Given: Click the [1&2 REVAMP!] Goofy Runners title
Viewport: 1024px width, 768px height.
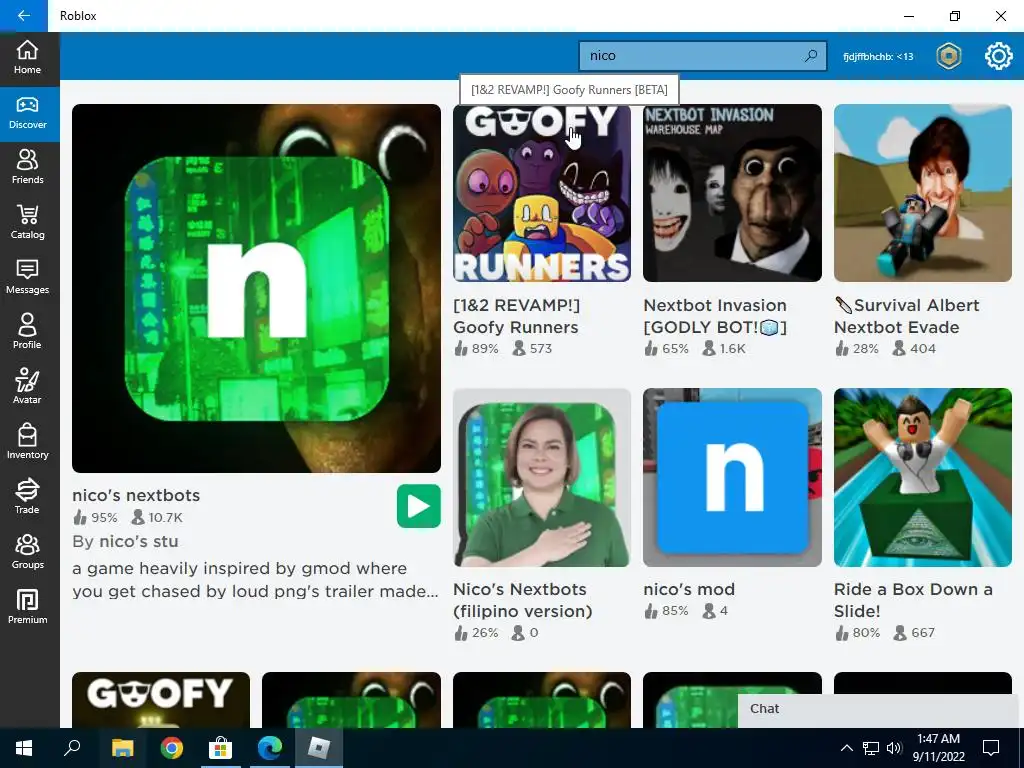Looking at the screenshot, I should pos(517,316).
